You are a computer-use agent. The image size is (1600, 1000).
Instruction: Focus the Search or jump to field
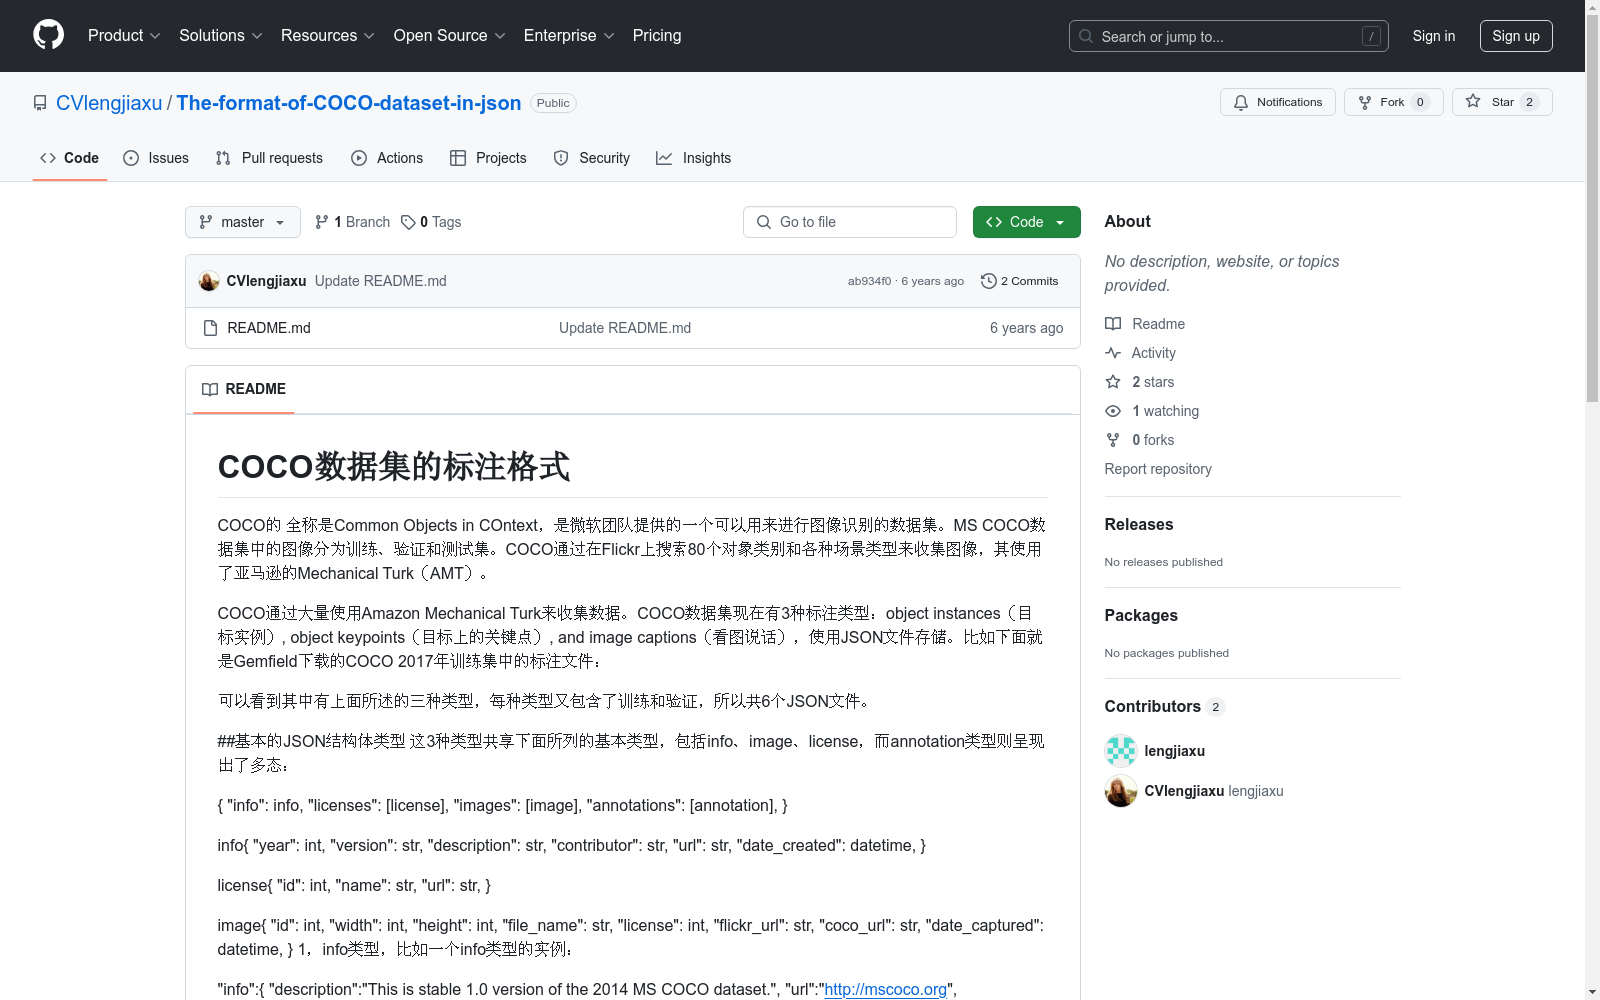pyautogui.click(x=1228, y=36)
